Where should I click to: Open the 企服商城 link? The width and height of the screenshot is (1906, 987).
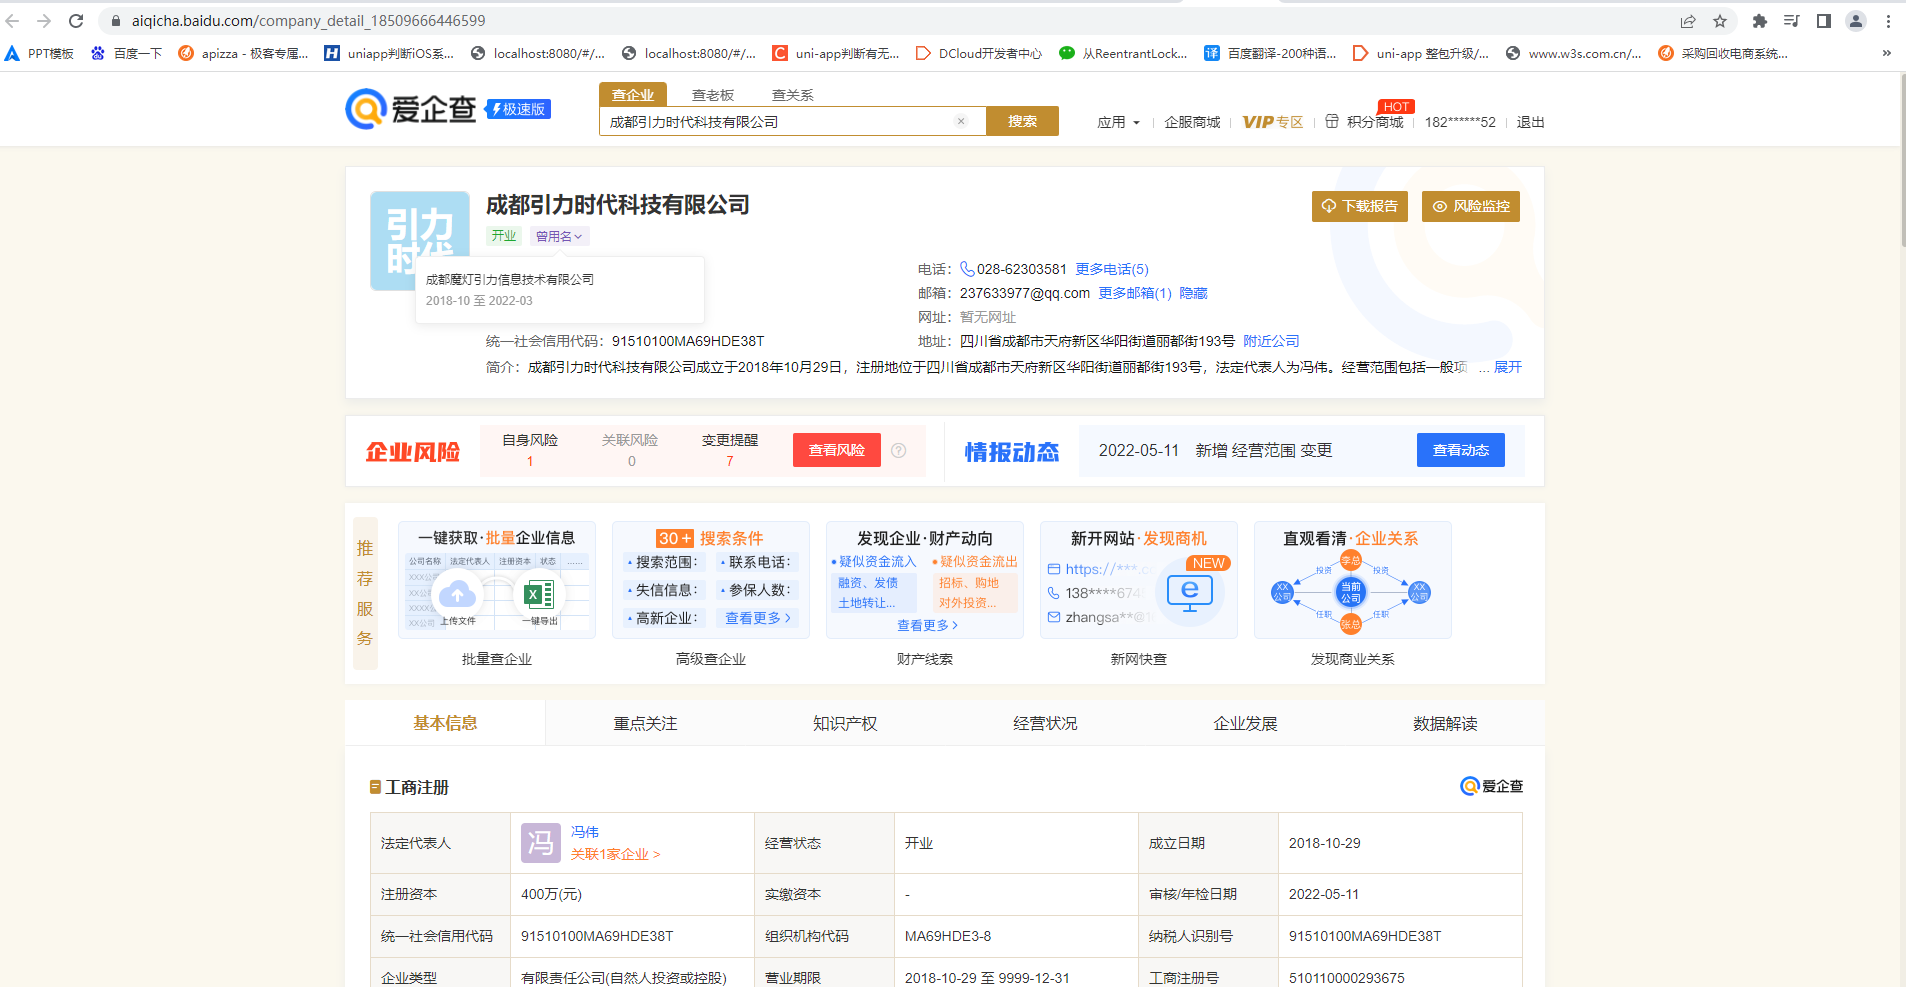1192,122
